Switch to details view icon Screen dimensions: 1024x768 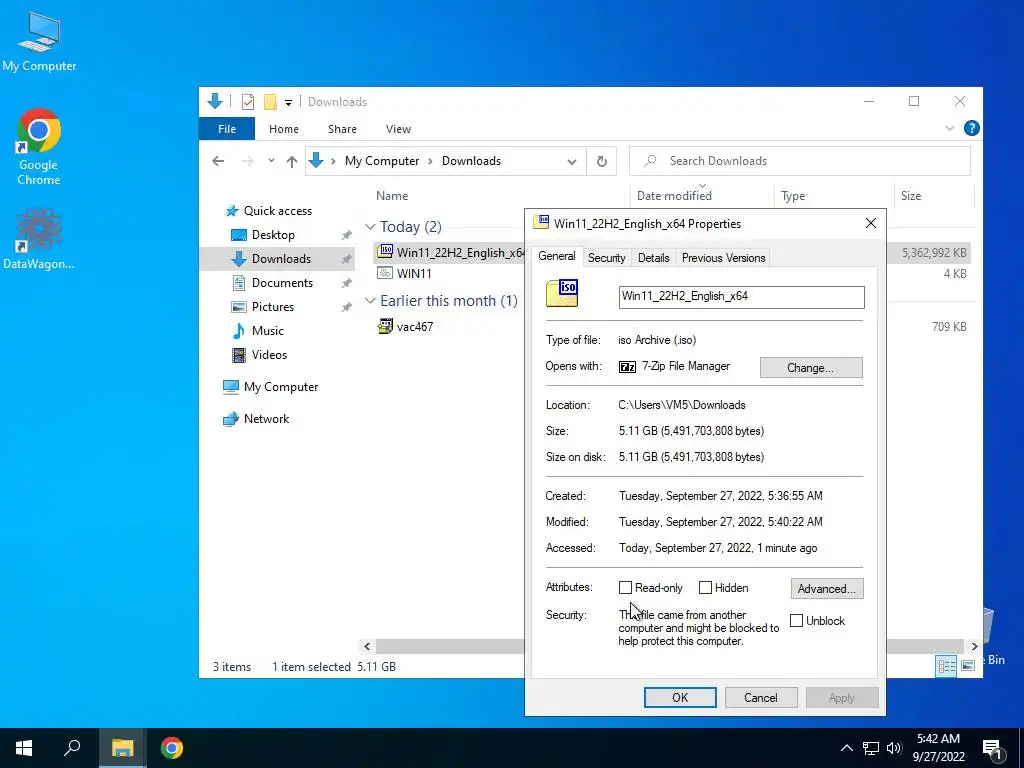pyautogui.click(x=946, y=666)
